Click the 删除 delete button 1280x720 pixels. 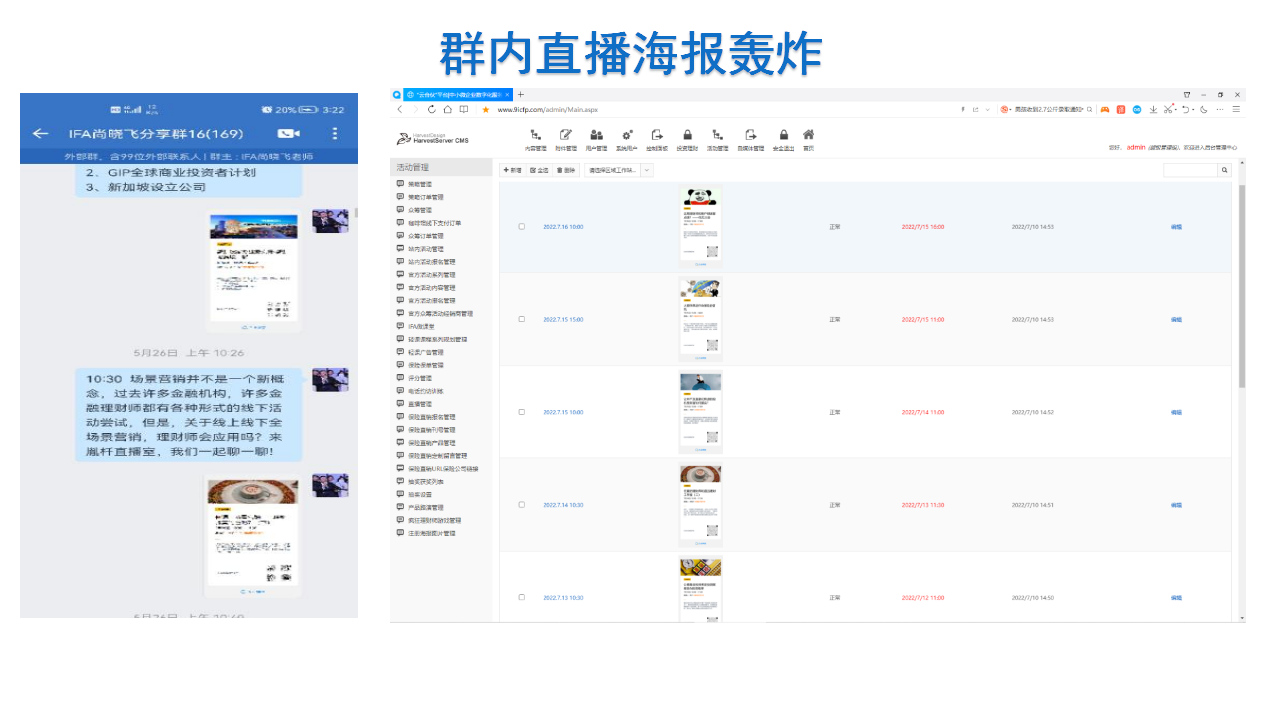[566, 171]
